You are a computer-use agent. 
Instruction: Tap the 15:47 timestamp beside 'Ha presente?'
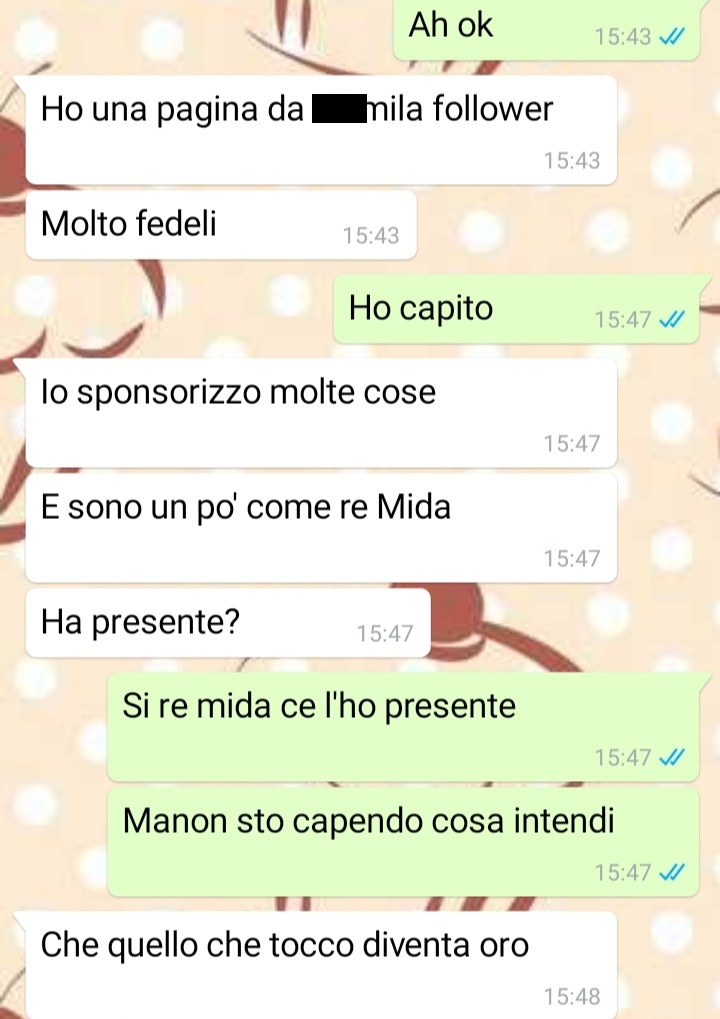385,634
